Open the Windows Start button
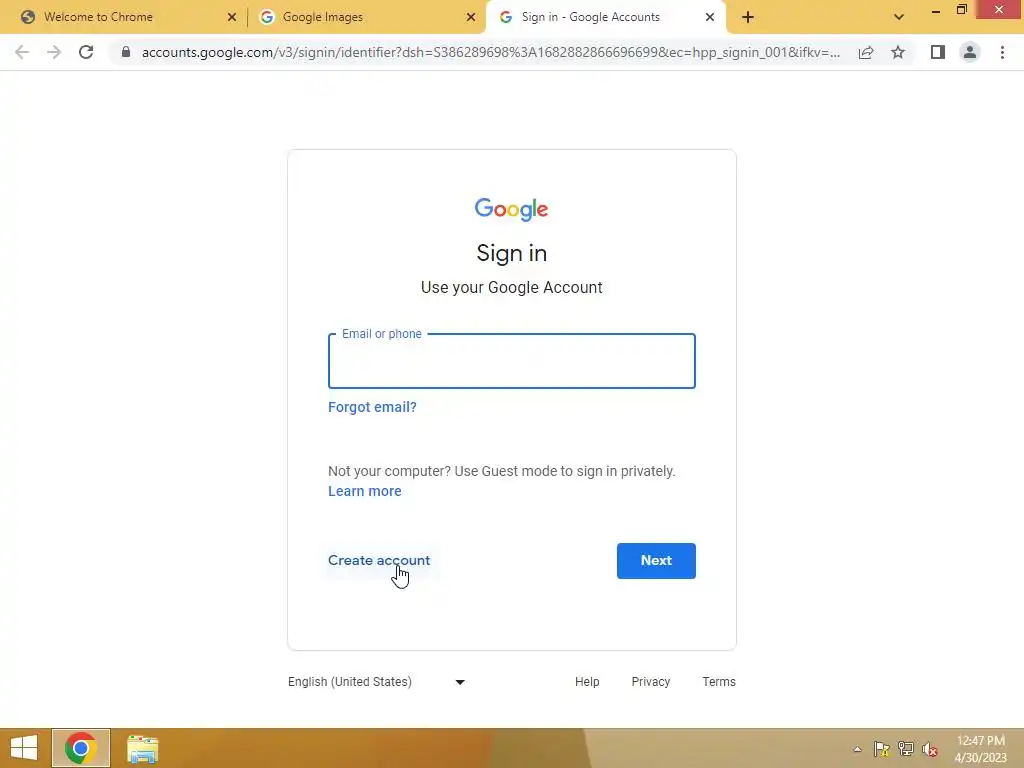Viewport: 1024px width, 768px height. 24,748
